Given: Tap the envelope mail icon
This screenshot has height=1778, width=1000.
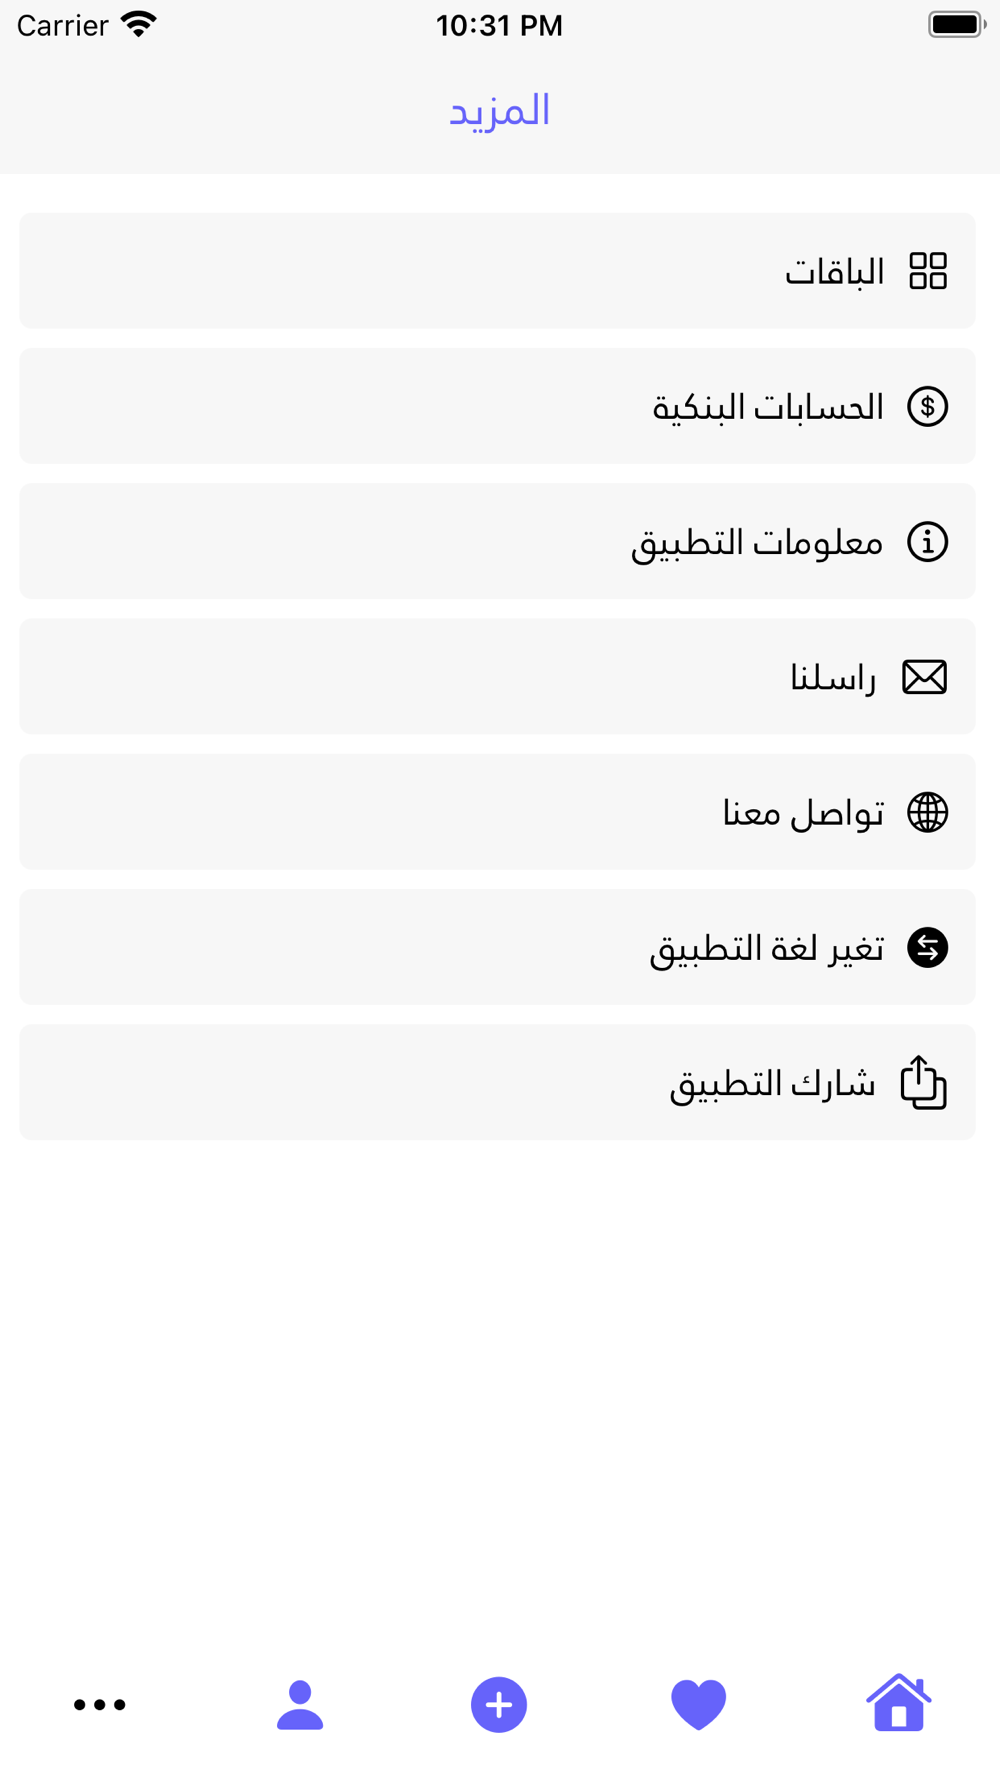Looking at the screenshot, I should click(x=924, y=677).
